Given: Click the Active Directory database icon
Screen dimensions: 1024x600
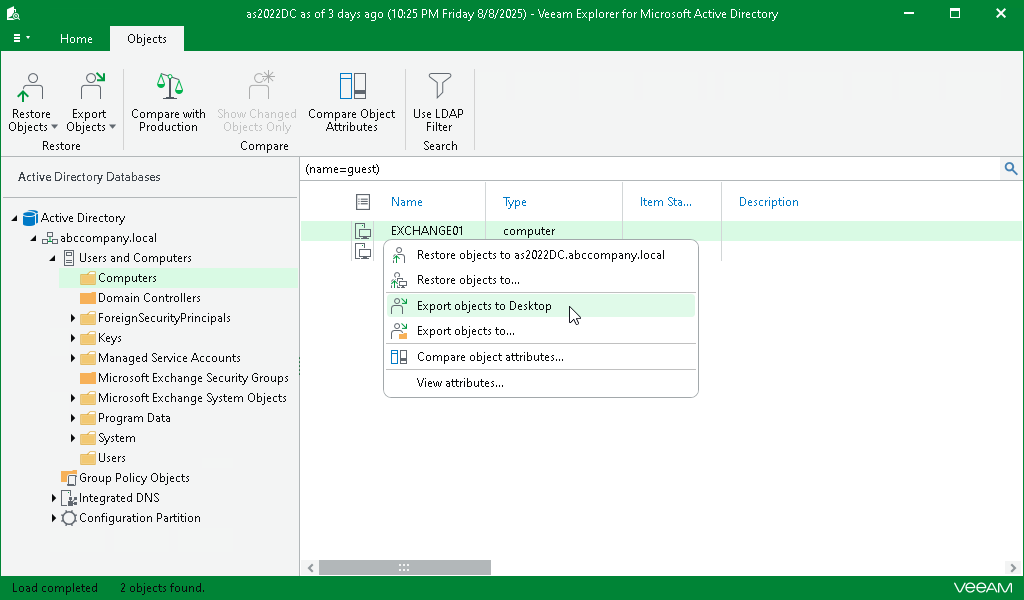Looking at the screenshot, I should pos(30,218).
